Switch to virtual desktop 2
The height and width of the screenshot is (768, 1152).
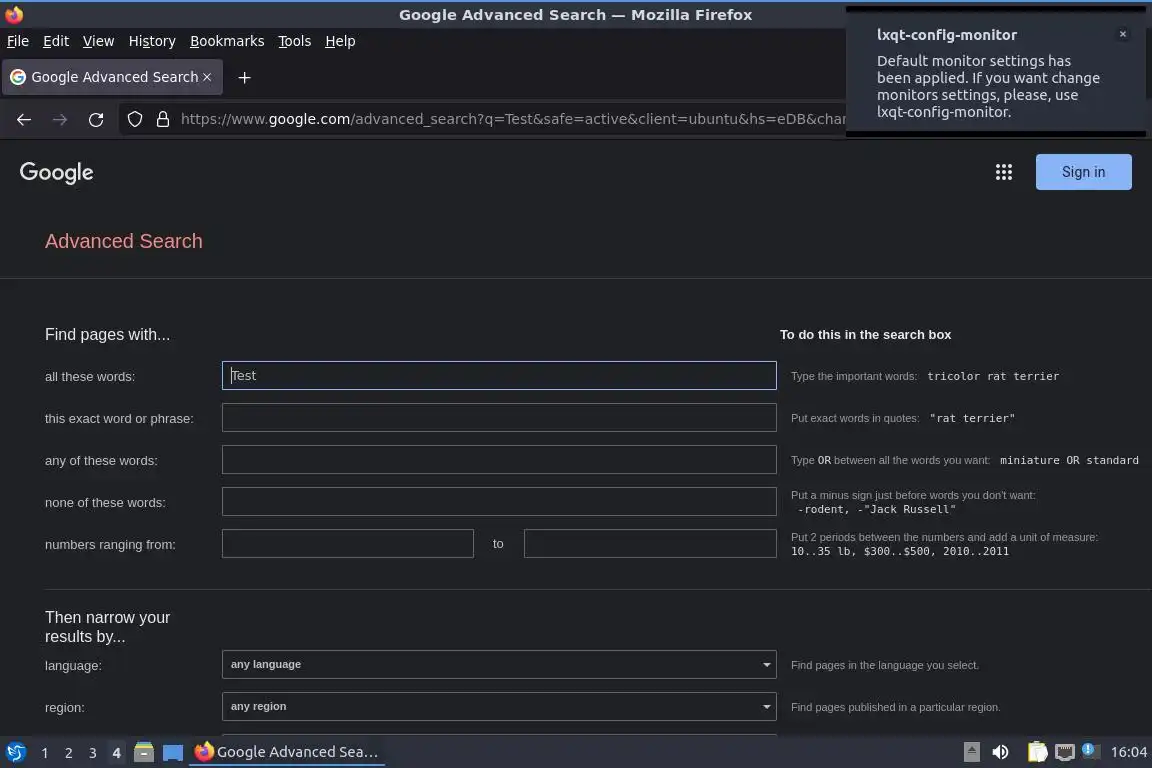[x=69, y=753]
